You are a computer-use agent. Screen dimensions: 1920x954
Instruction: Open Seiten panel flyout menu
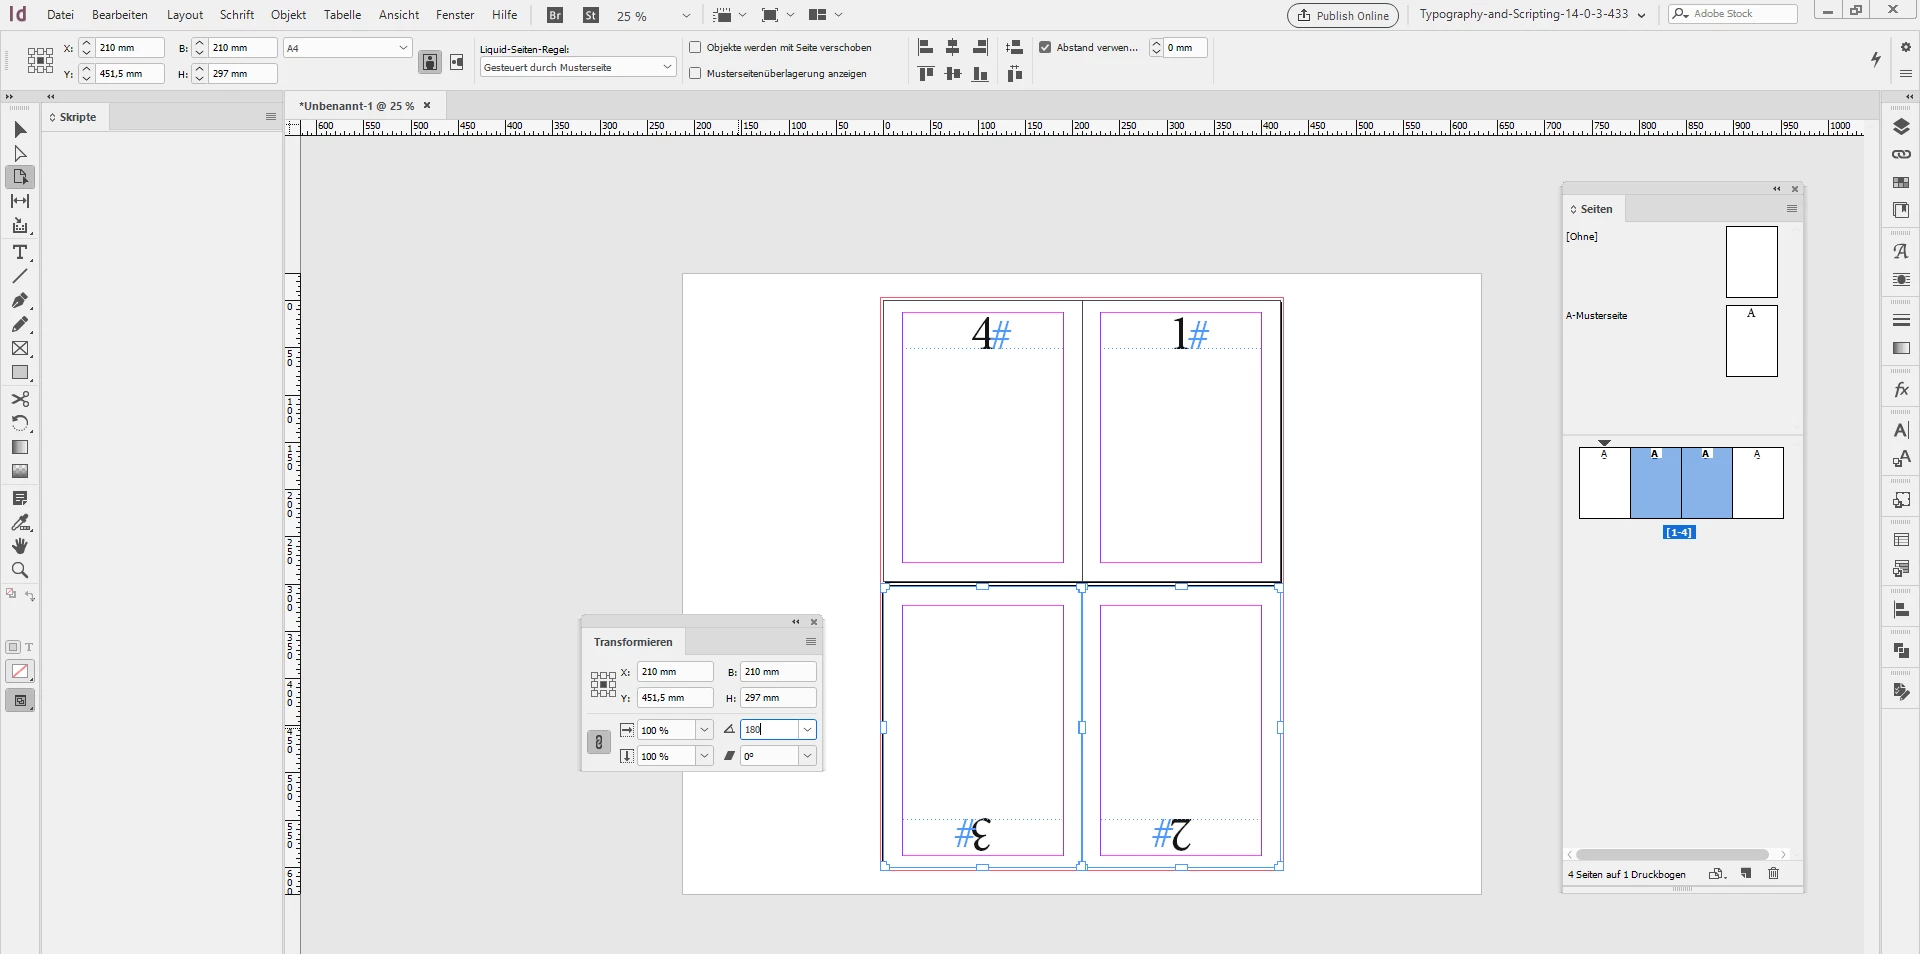(x=1792, y=209)
